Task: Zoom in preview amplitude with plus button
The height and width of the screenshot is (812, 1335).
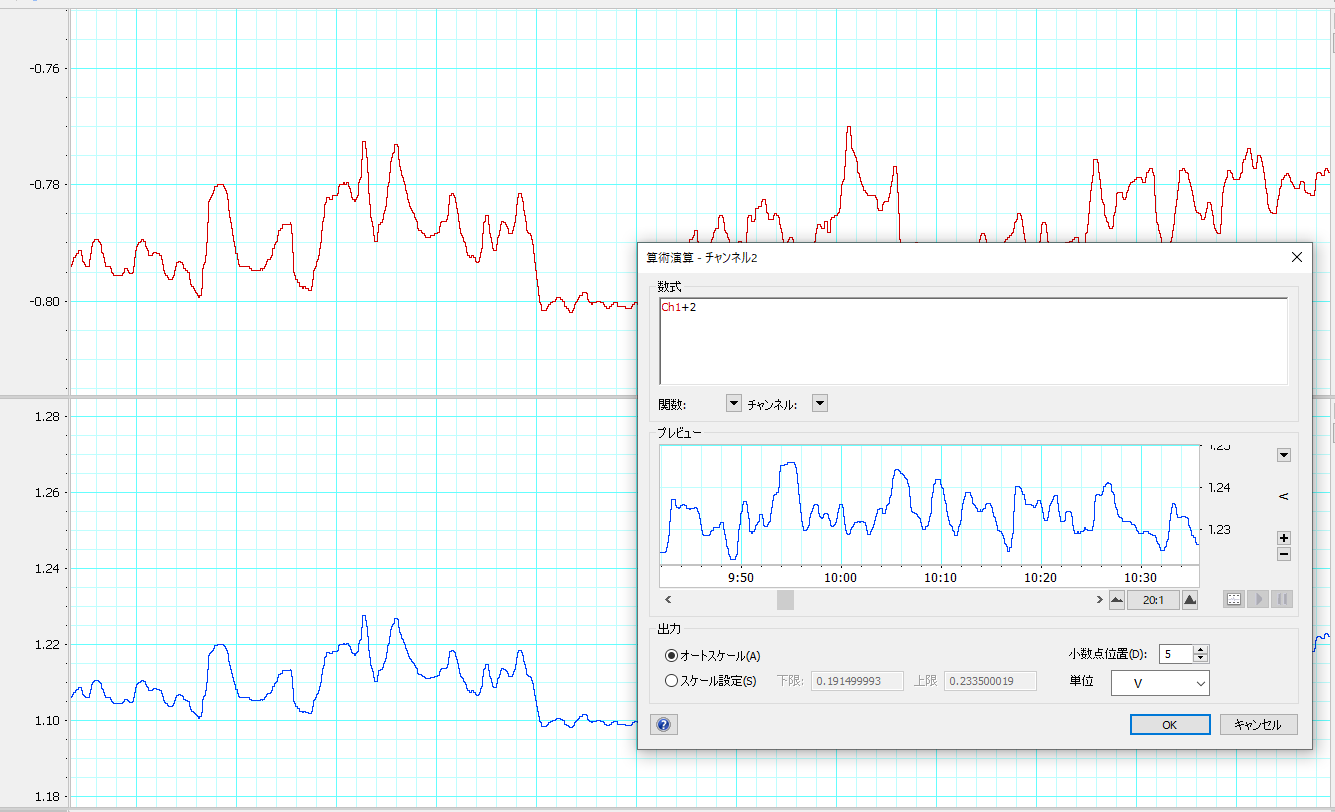Action: point(1284,538)
